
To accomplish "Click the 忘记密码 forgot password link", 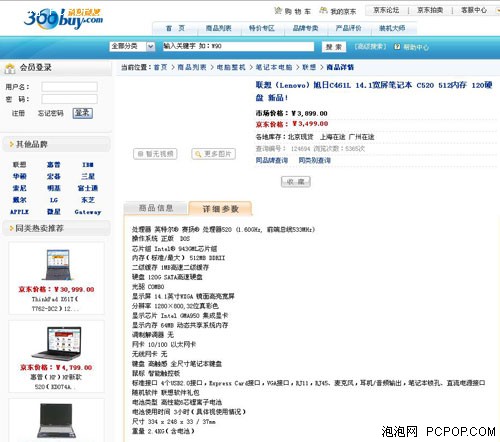I will coord(50,113).
